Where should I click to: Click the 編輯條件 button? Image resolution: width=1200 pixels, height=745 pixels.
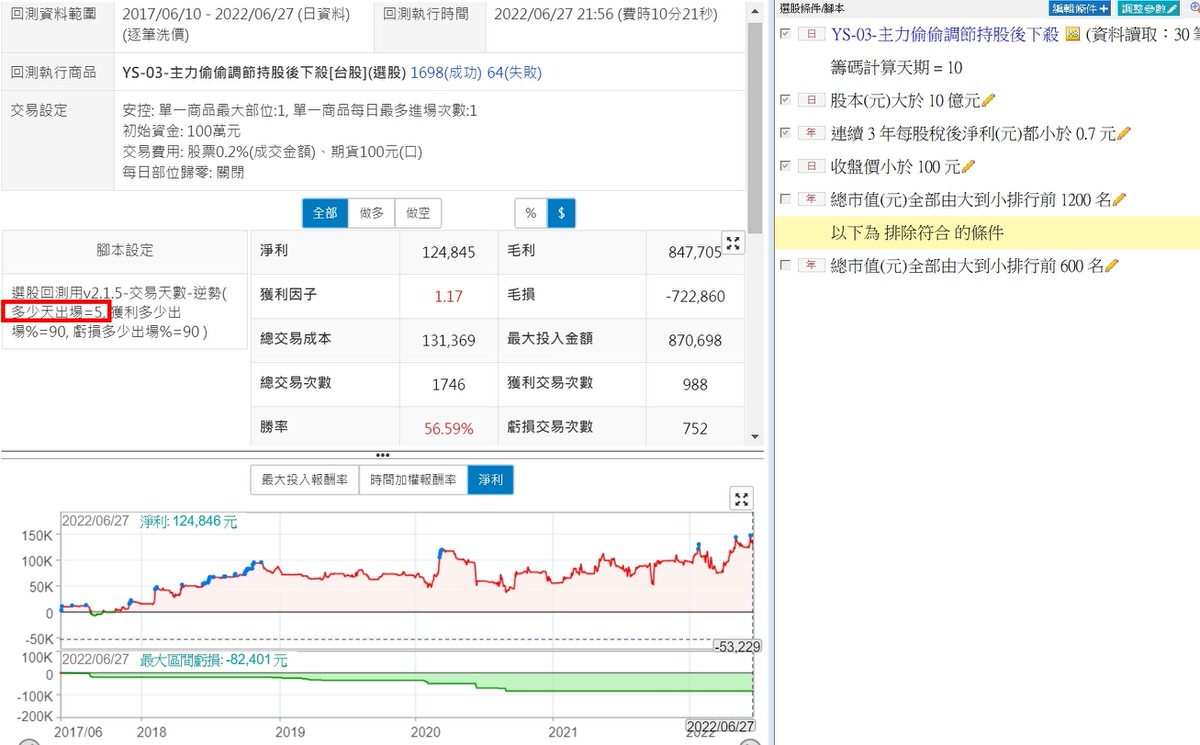(1080, 8)
